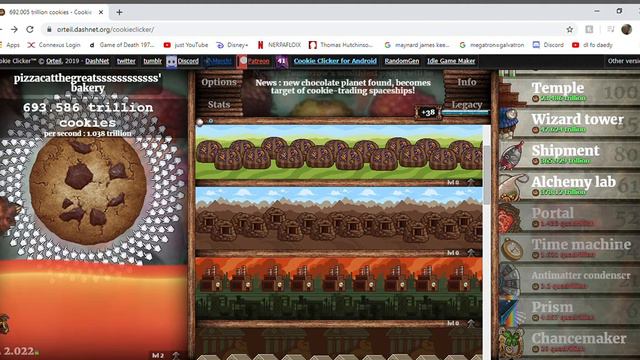The width and height of the screenshot is (640, 360).
Task: Select the Chancemaker building
Action: 569,342
